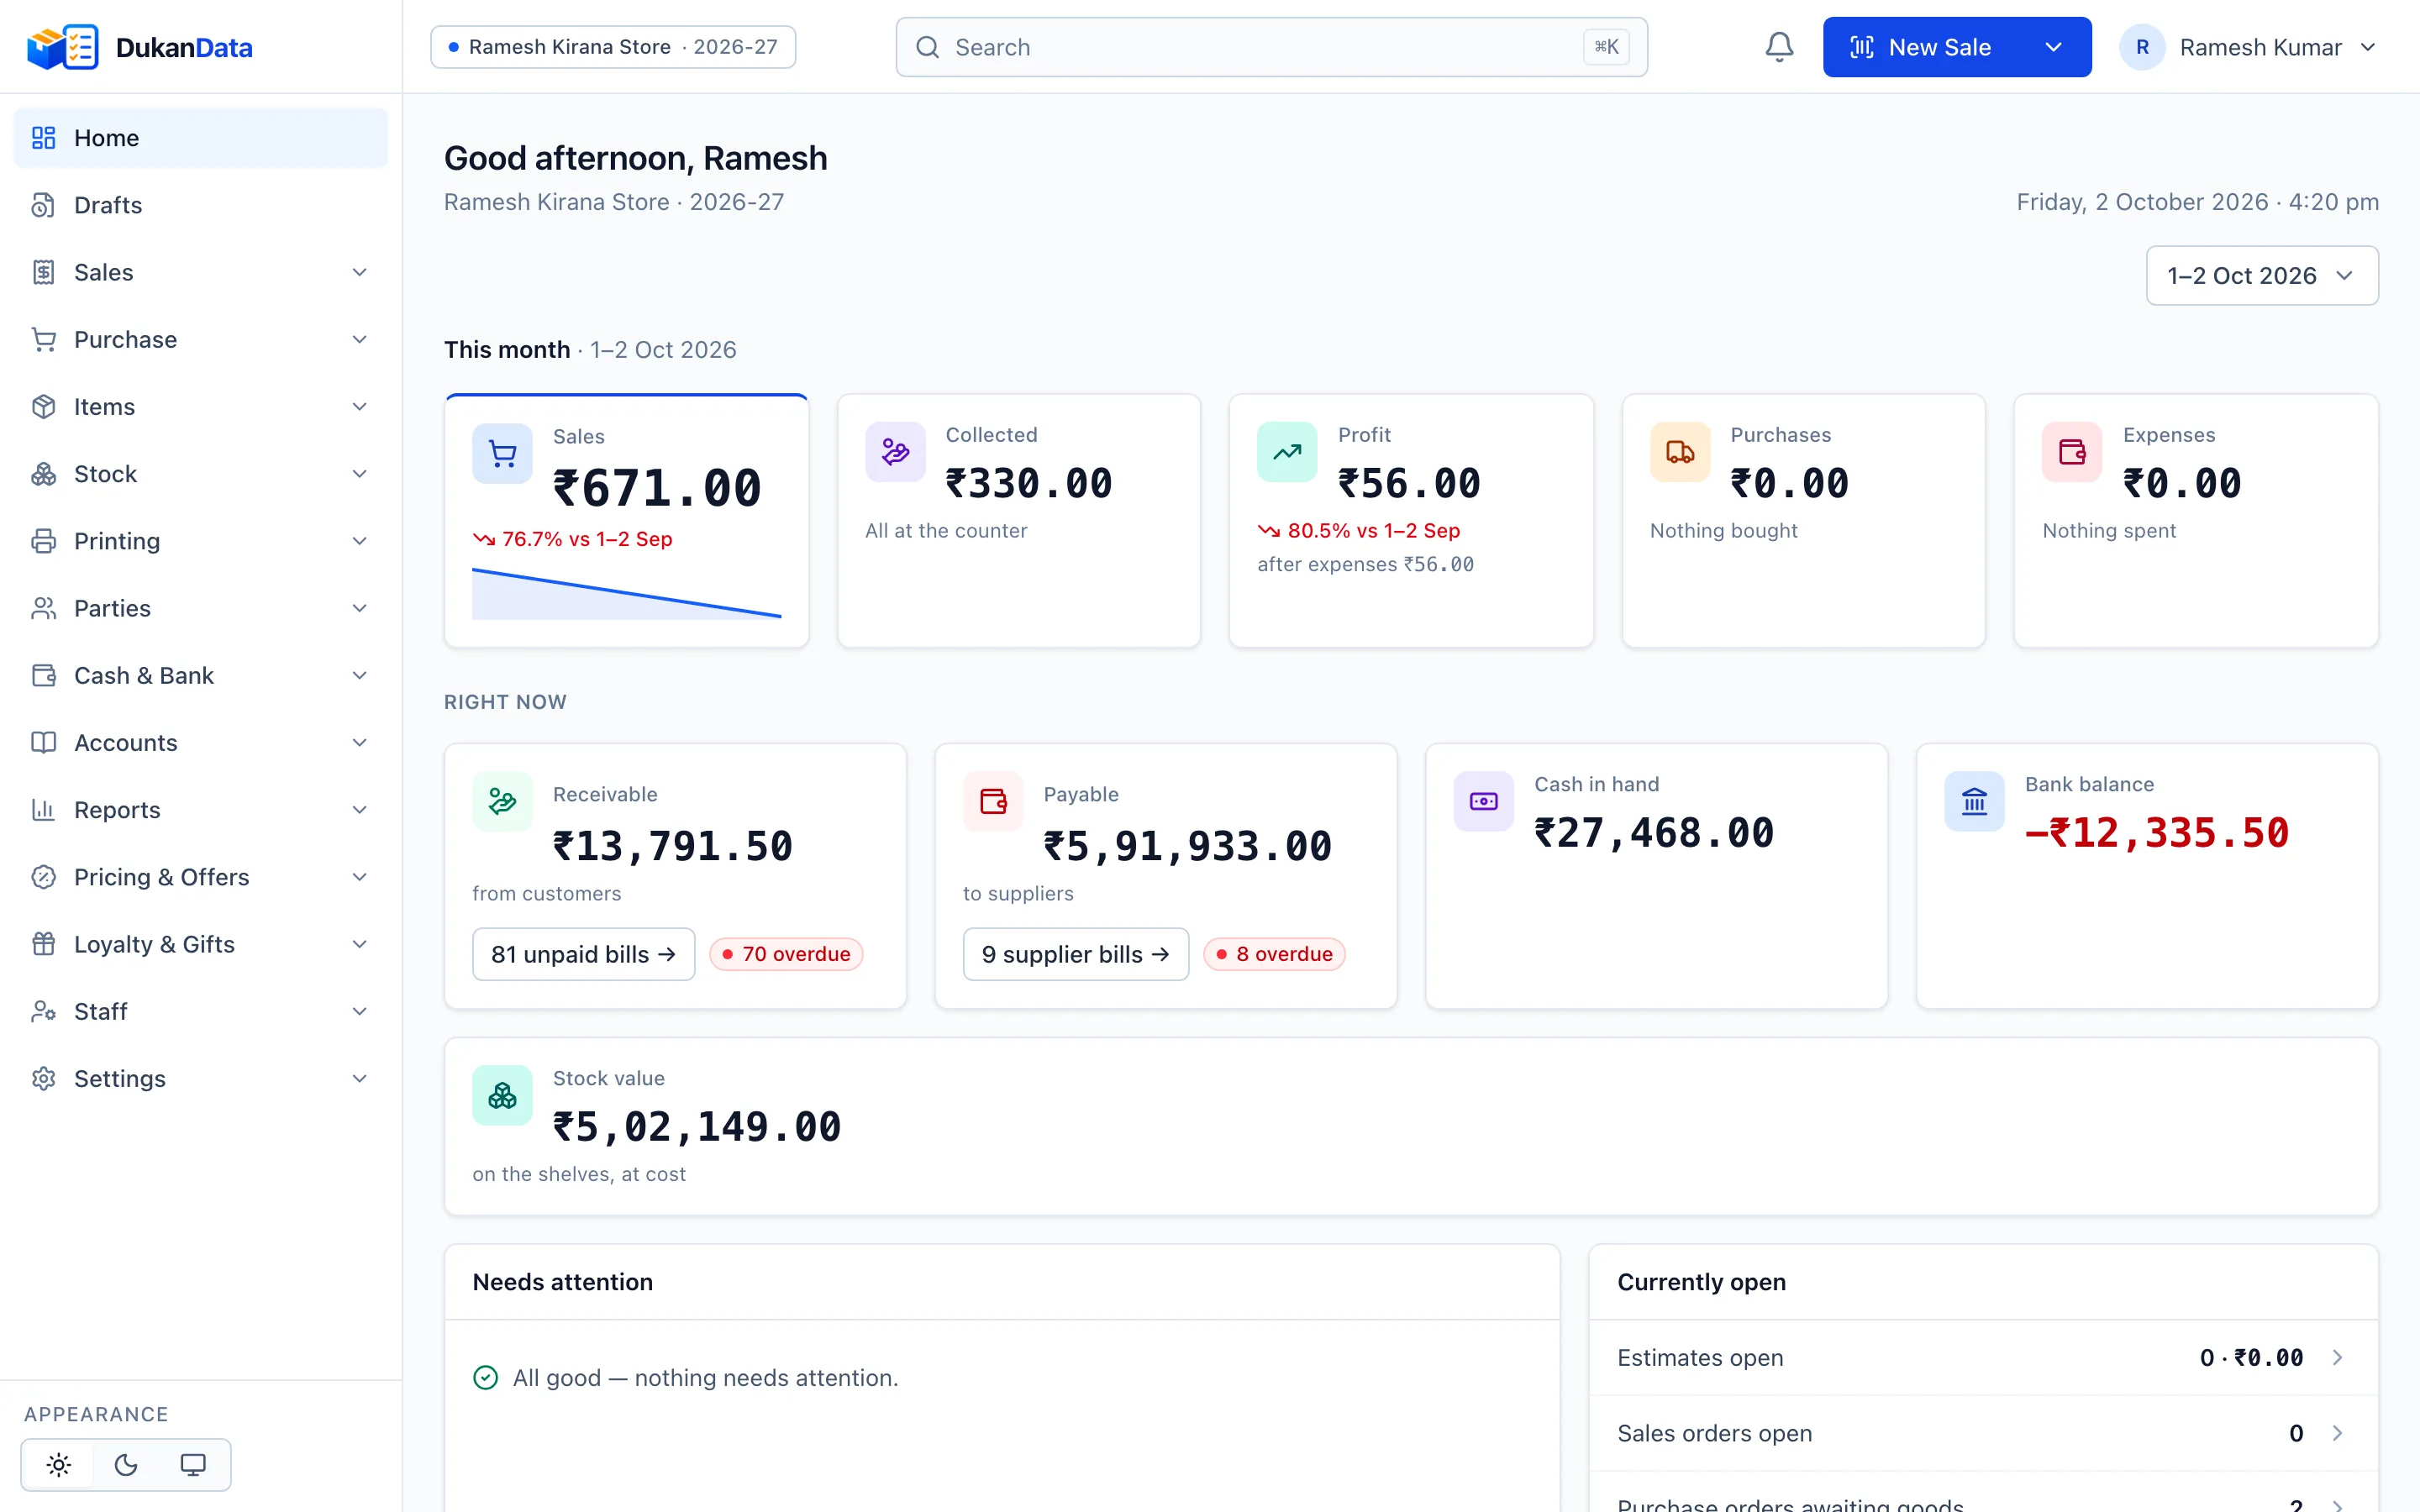Open the Printing menu item
This screenshot has height=1512, width=2420.
click(x=200, y=541)
